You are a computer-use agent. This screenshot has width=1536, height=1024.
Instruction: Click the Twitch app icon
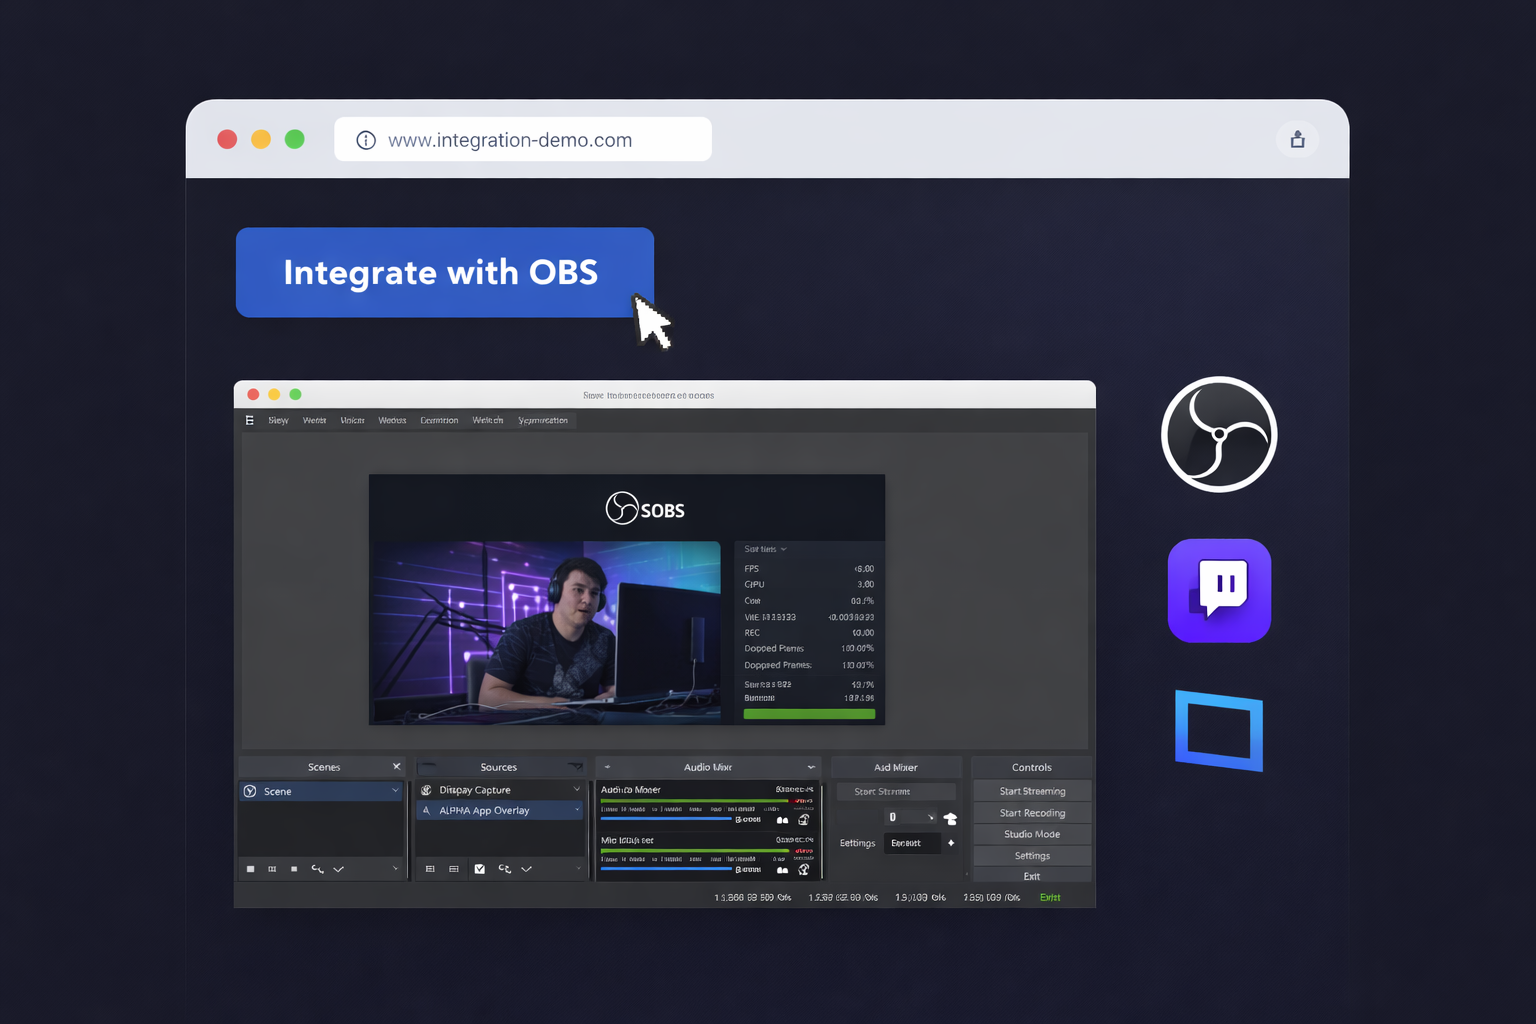(x=1219, y=590)
